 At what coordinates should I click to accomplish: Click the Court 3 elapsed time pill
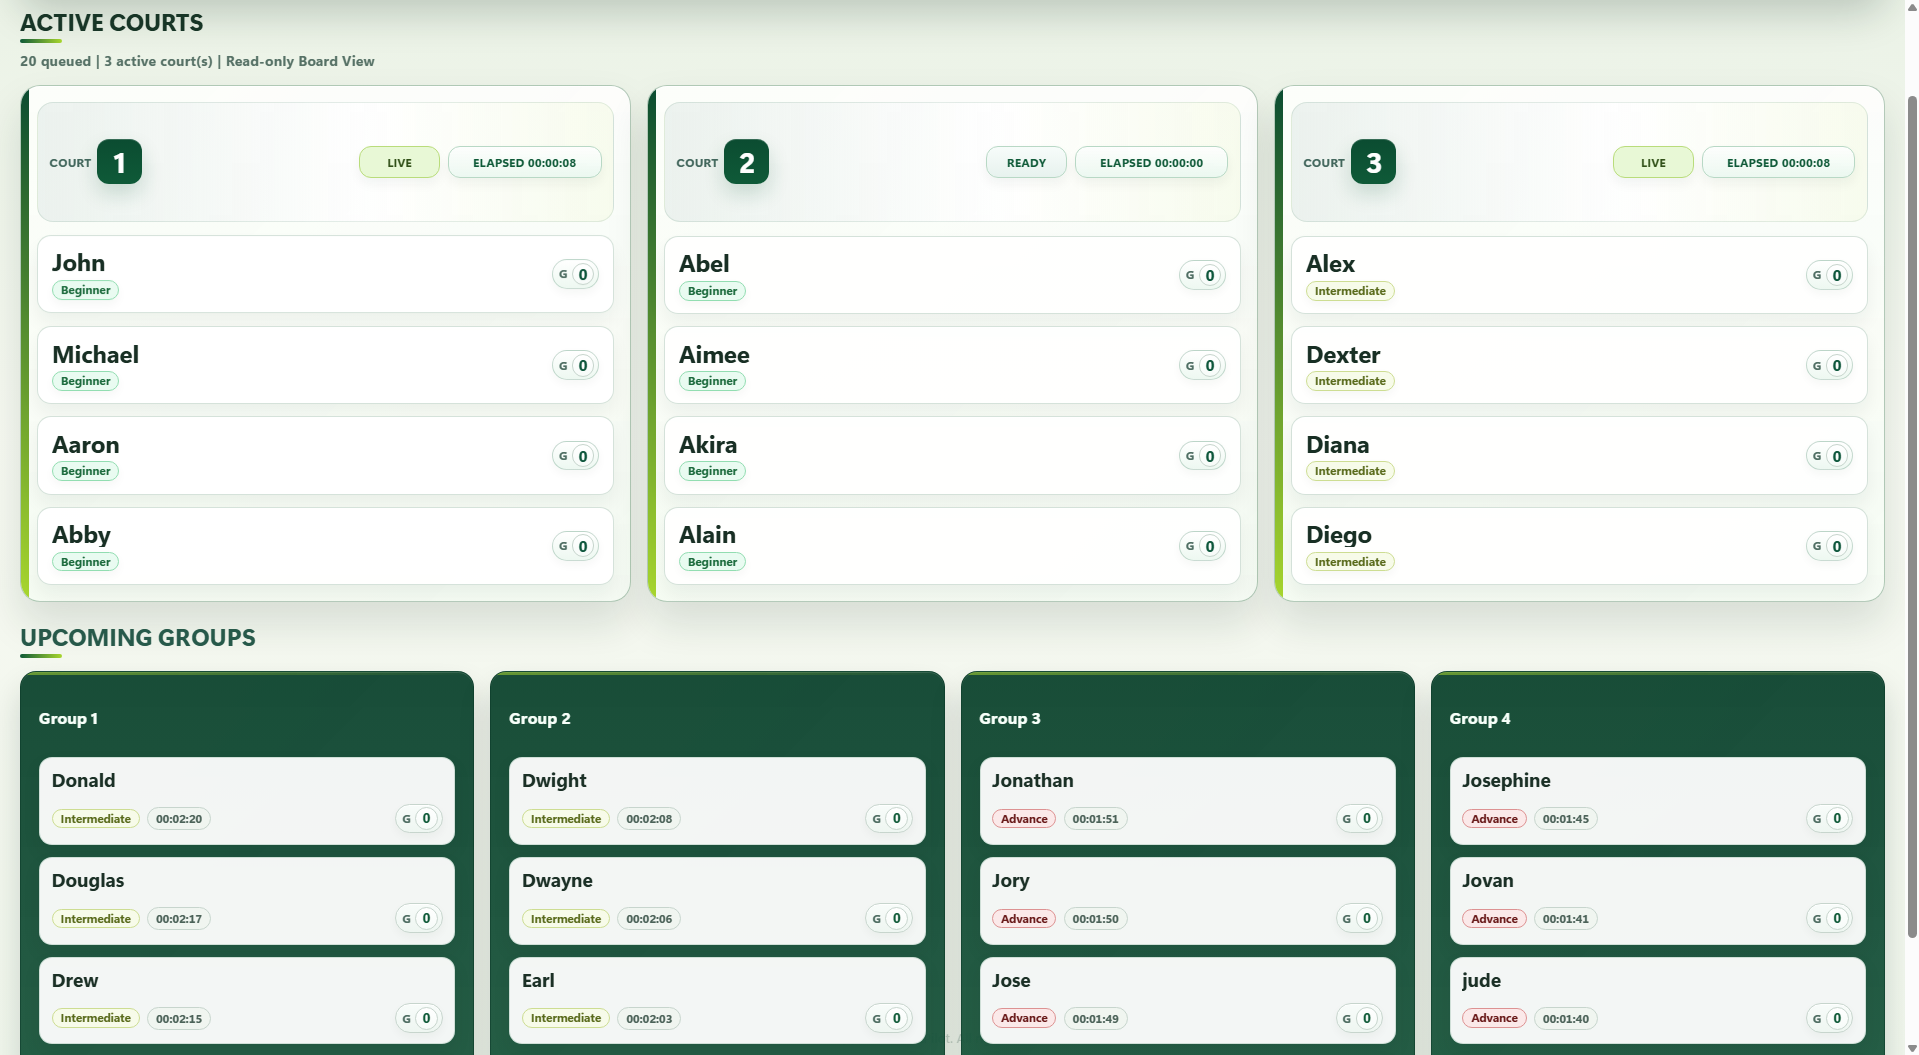[1778, 163]
